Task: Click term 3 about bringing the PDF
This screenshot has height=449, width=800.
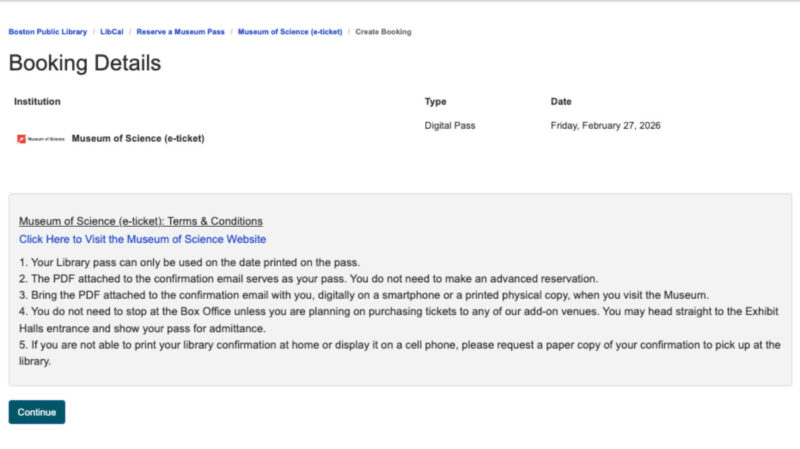Action: coord(364,295)
